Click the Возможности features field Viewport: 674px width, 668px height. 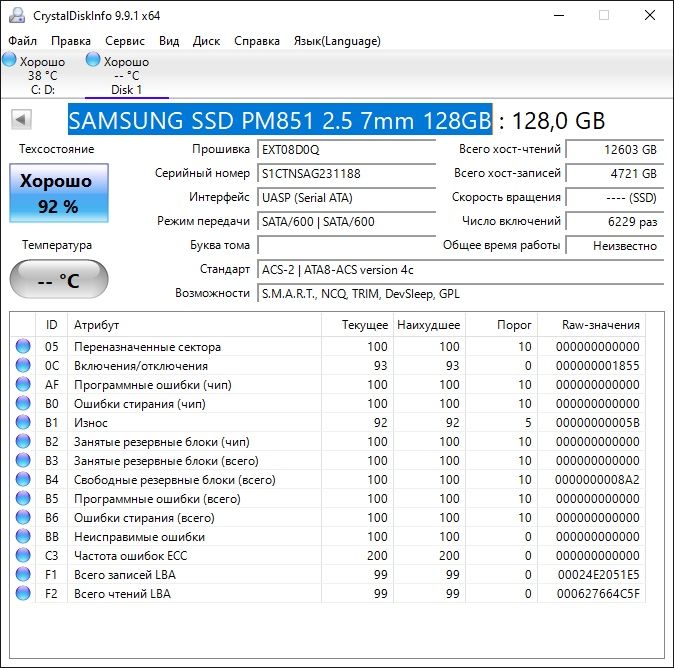tap(461, 294)
